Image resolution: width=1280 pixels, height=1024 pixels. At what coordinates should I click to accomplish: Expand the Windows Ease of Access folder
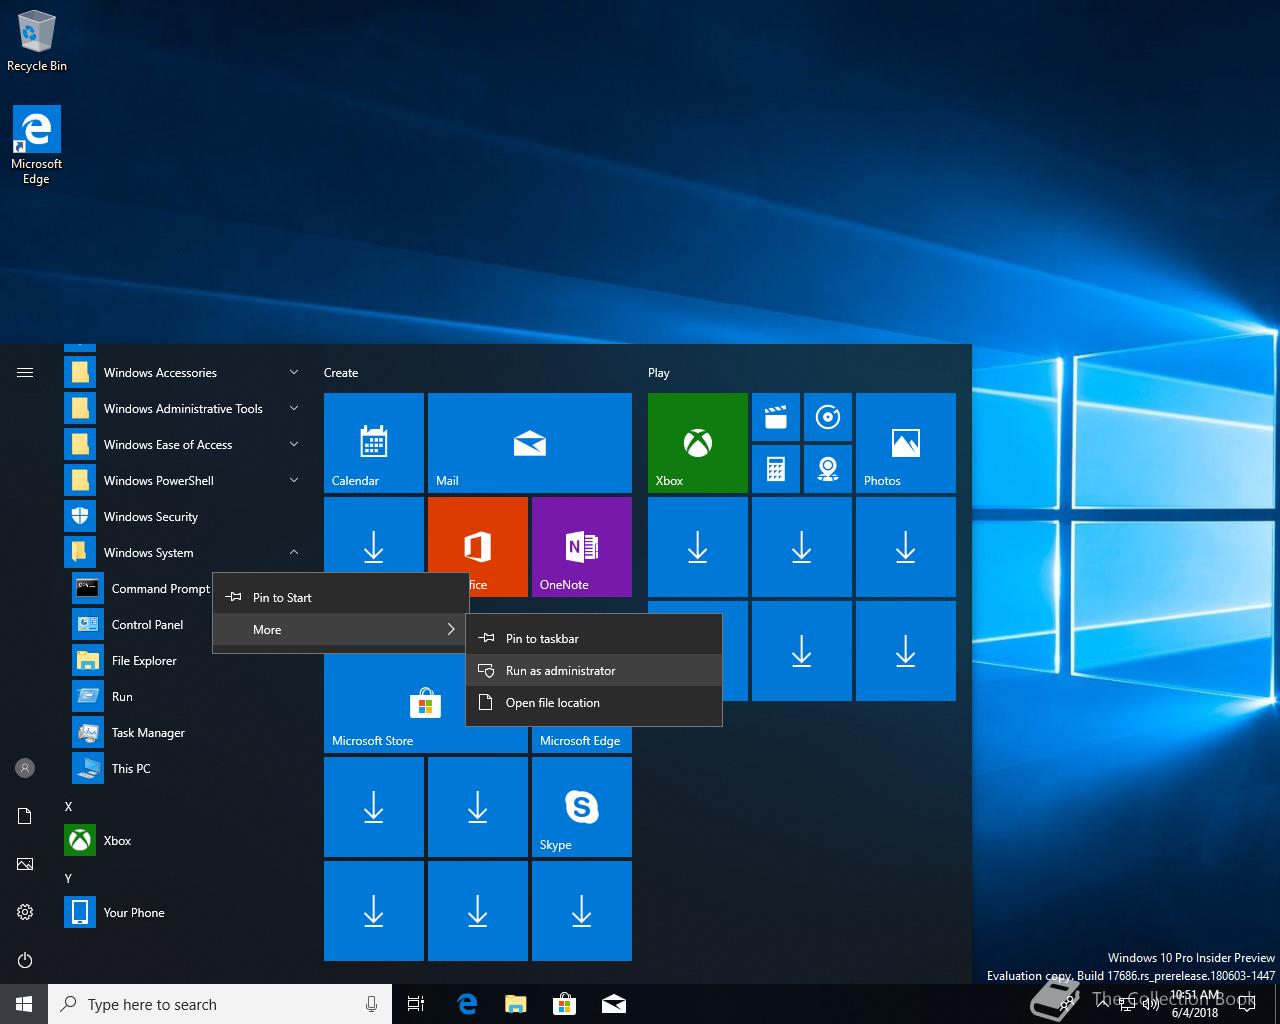[184, 444]
